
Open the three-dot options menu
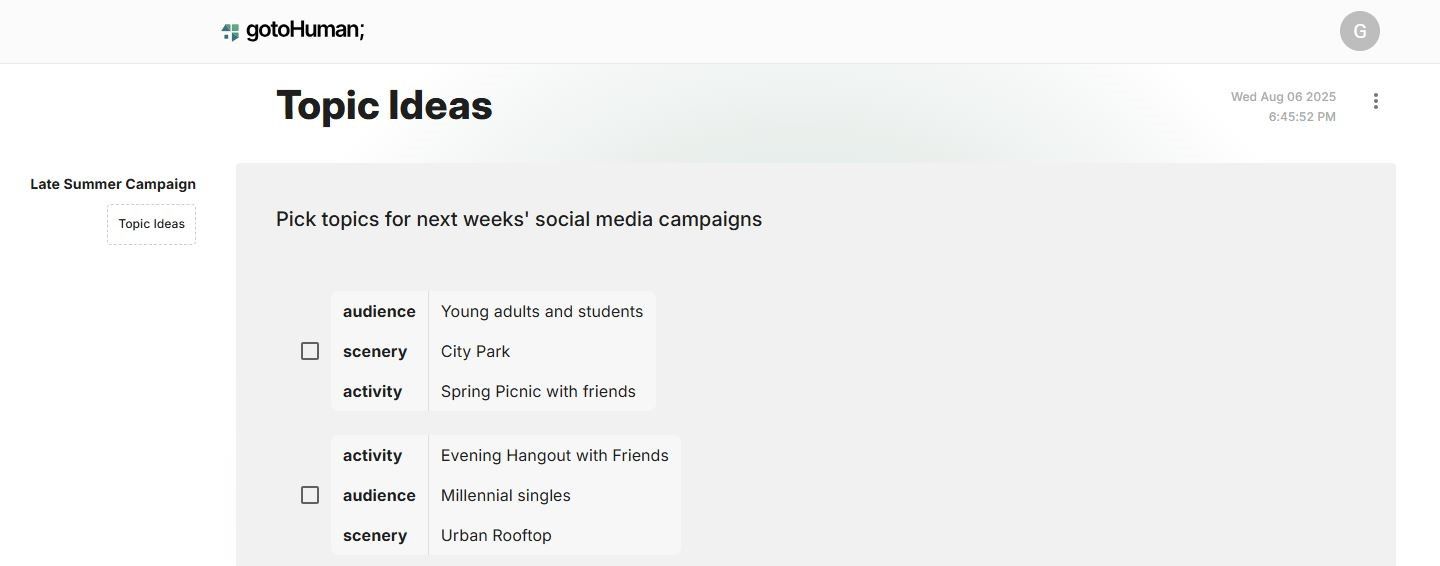pyautogui.click(x=1376, y=101)
